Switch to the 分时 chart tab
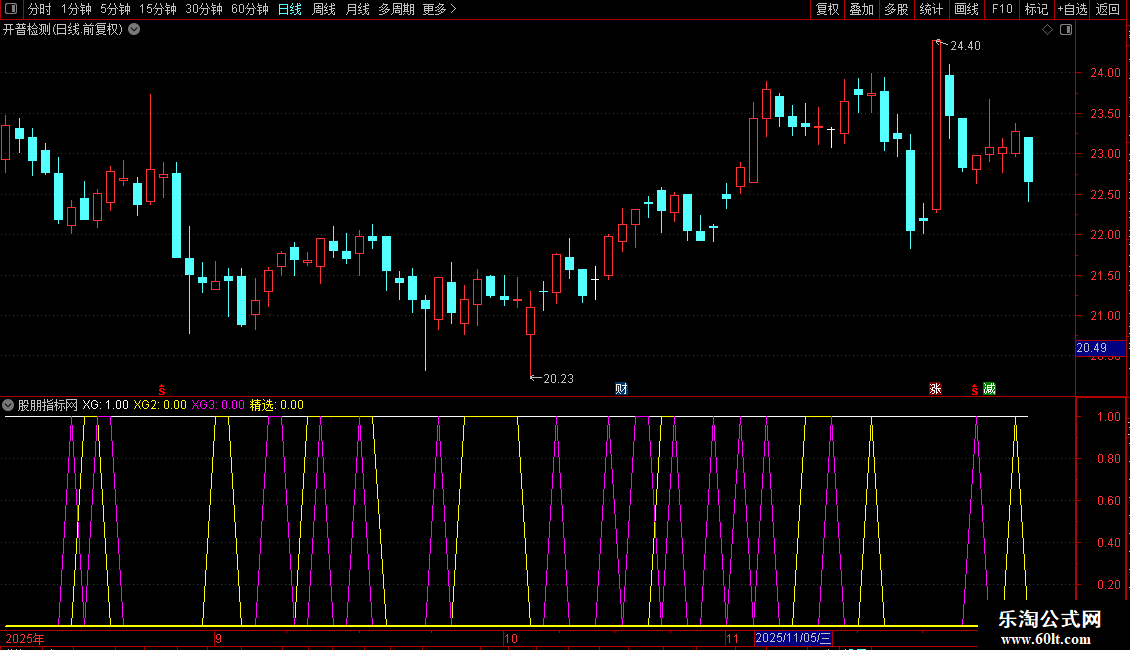Viewport: 1130px width, 650px height. pos(40,9)
